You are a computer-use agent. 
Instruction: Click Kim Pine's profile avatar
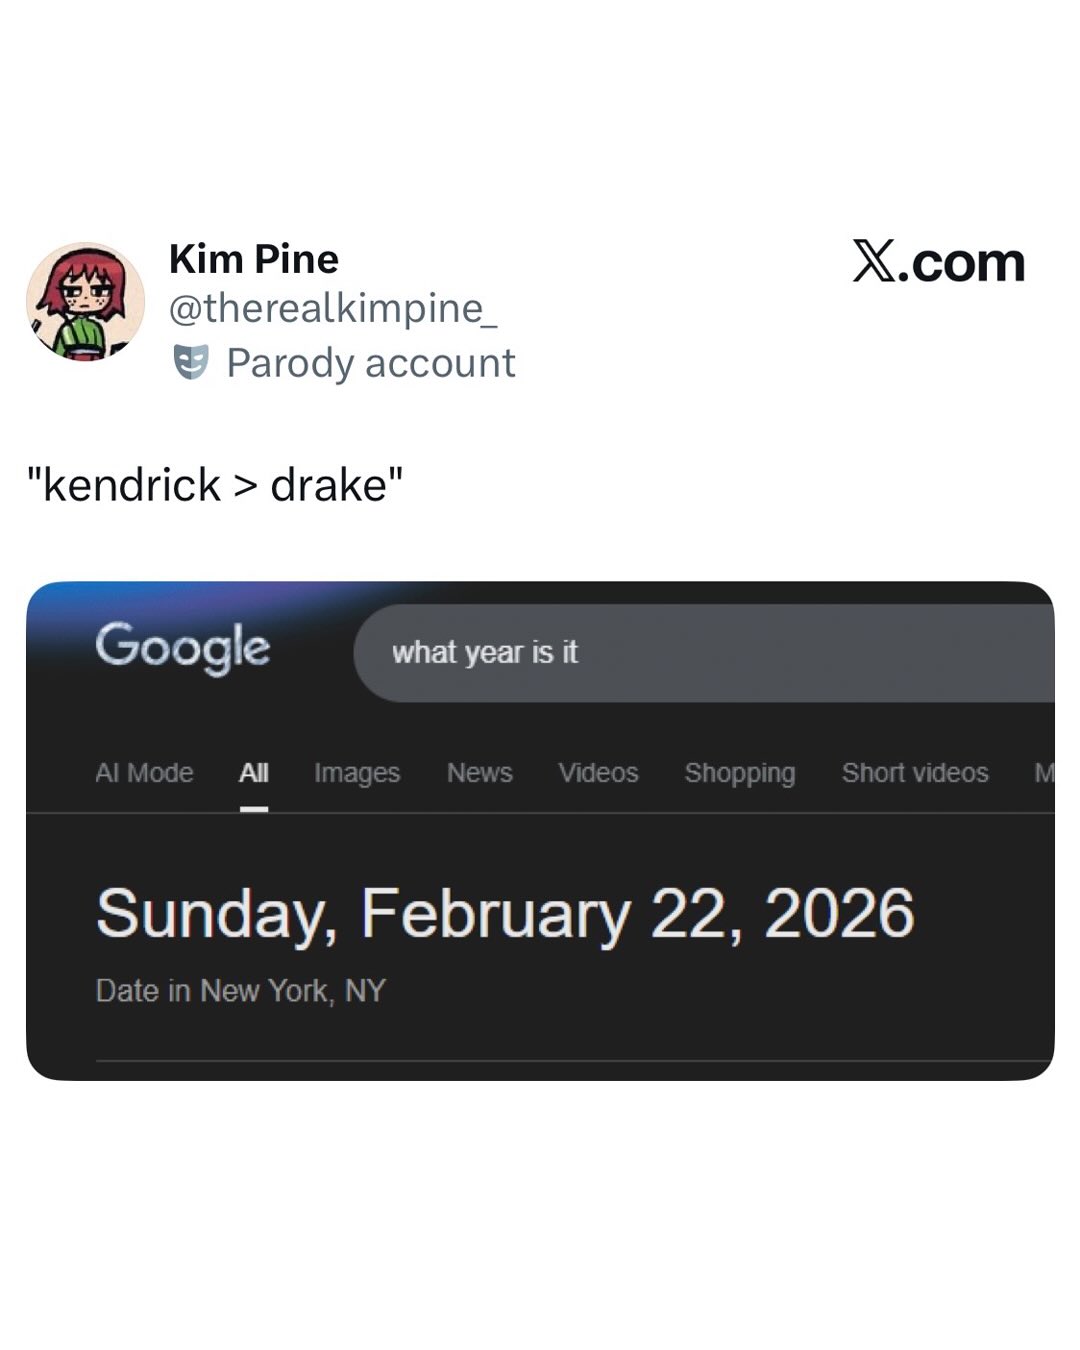tap(85, 301)
